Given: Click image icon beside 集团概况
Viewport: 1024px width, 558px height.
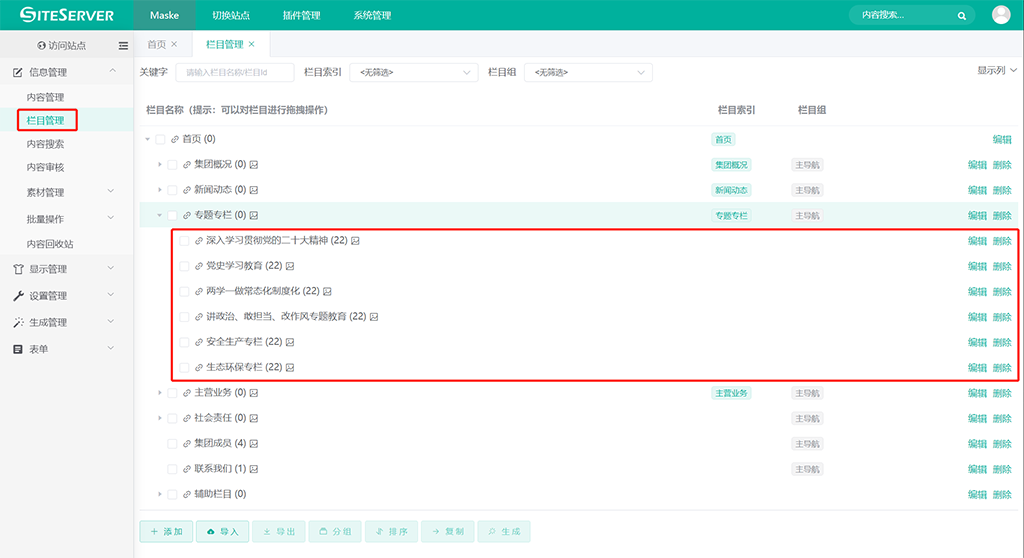Looking at the screenshot, I should tap(254, 164).
